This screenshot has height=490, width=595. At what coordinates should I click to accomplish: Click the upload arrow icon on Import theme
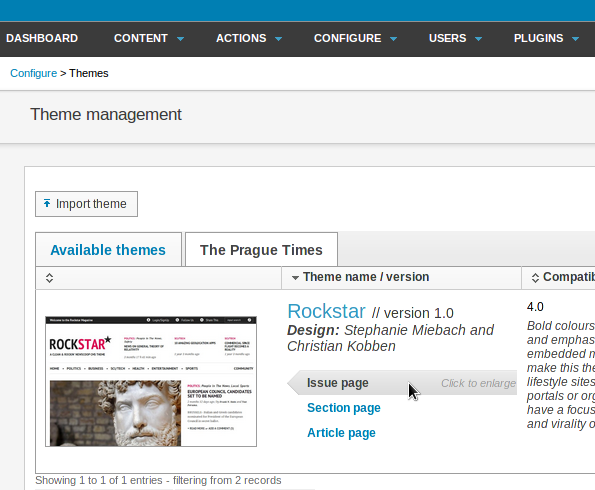click(47, 203)
